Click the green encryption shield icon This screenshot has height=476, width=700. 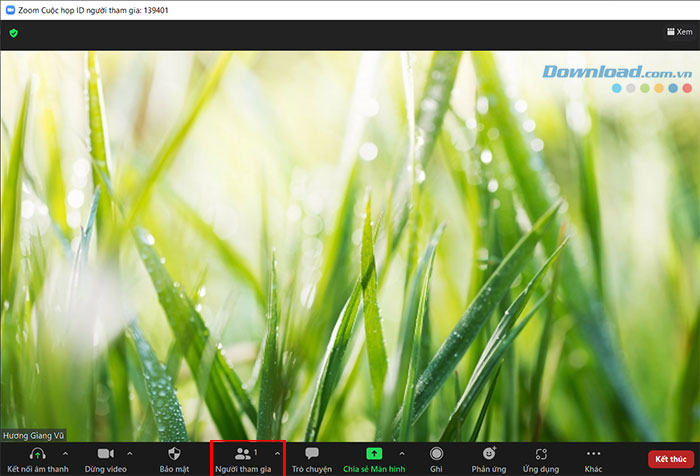14,32
